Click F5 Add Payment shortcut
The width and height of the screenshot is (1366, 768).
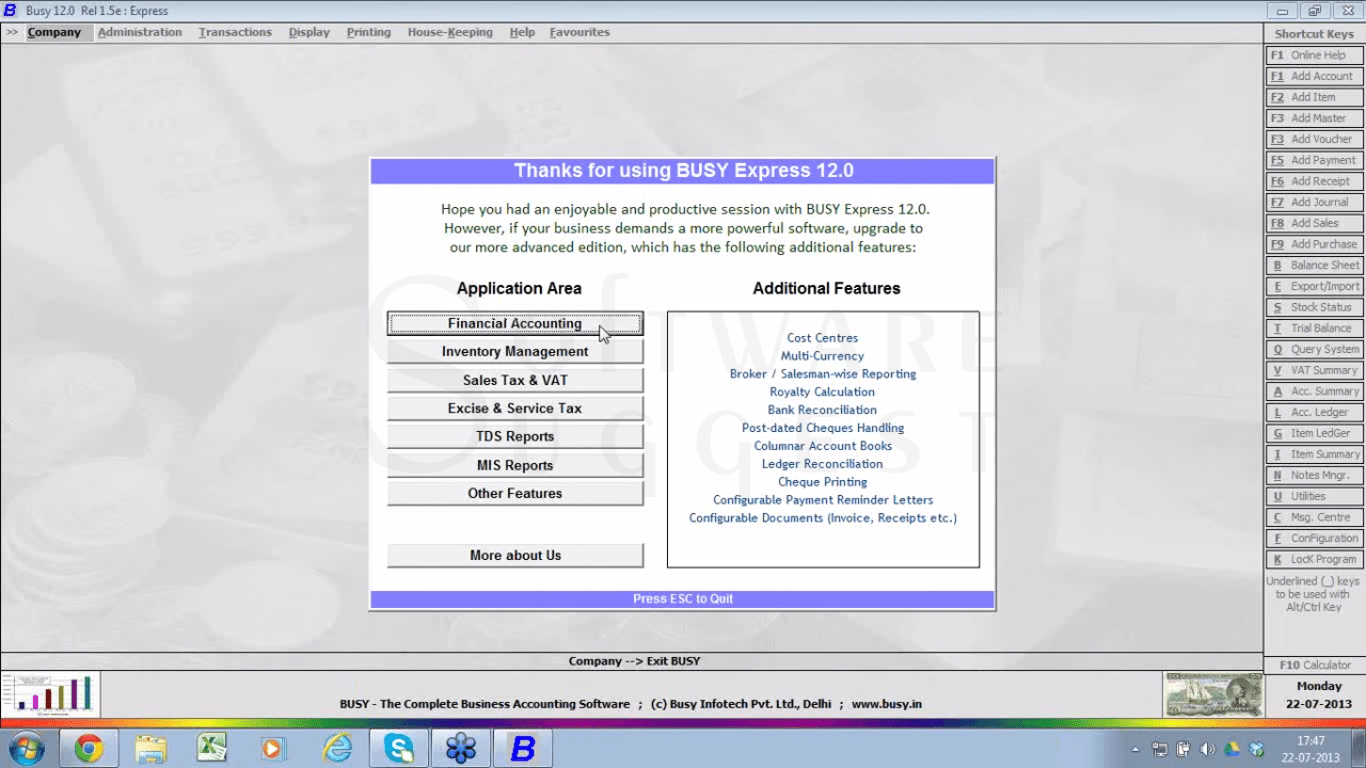[x=1314, y=160]
